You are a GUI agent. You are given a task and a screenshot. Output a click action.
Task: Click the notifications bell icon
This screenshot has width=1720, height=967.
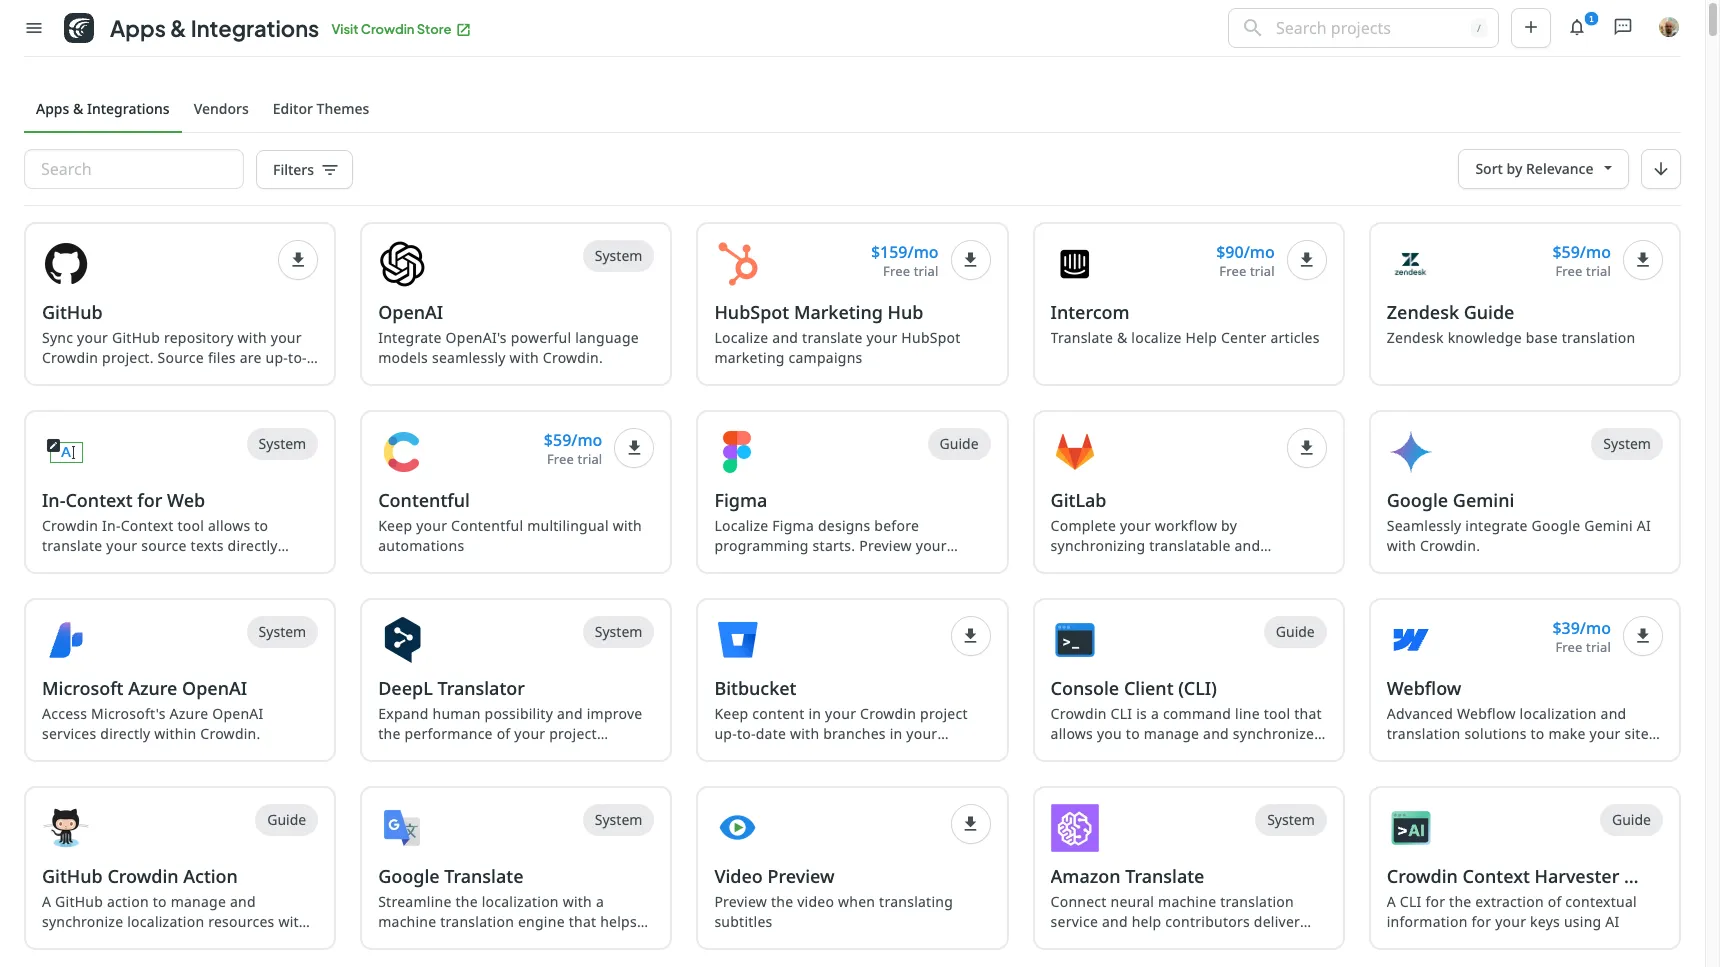coord(1577,28)
